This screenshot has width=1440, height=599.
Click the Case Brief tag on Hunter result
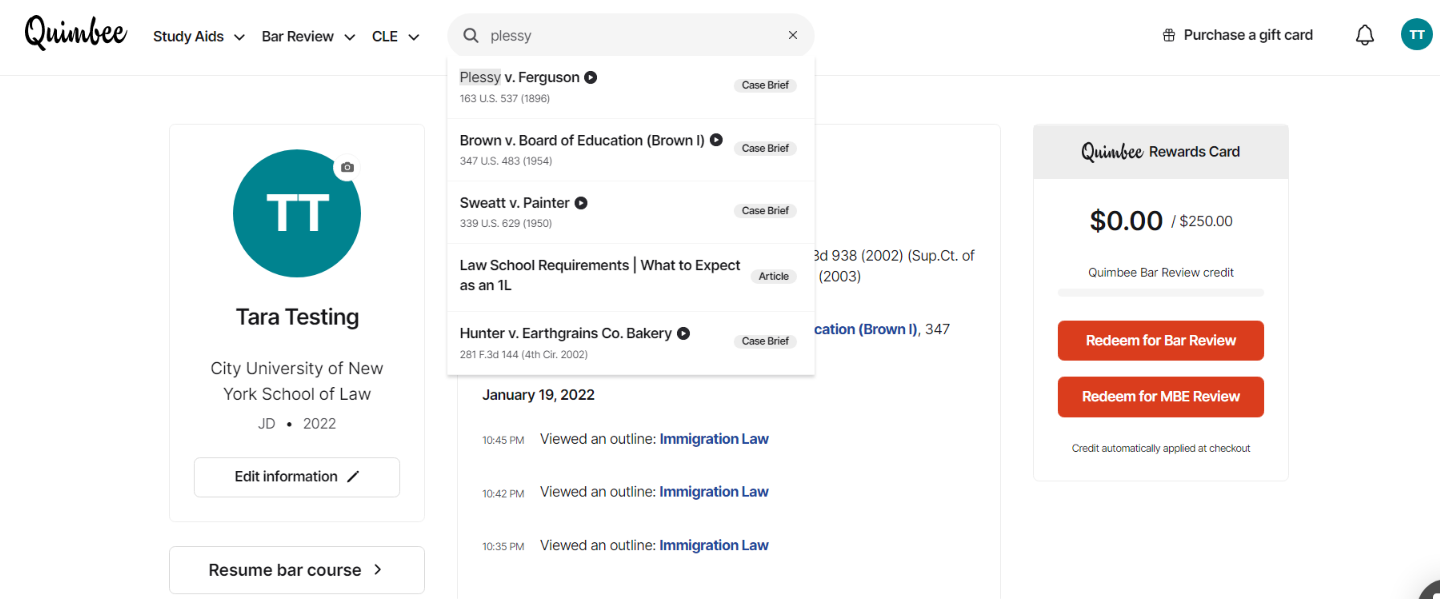click(x=765, y=341)
